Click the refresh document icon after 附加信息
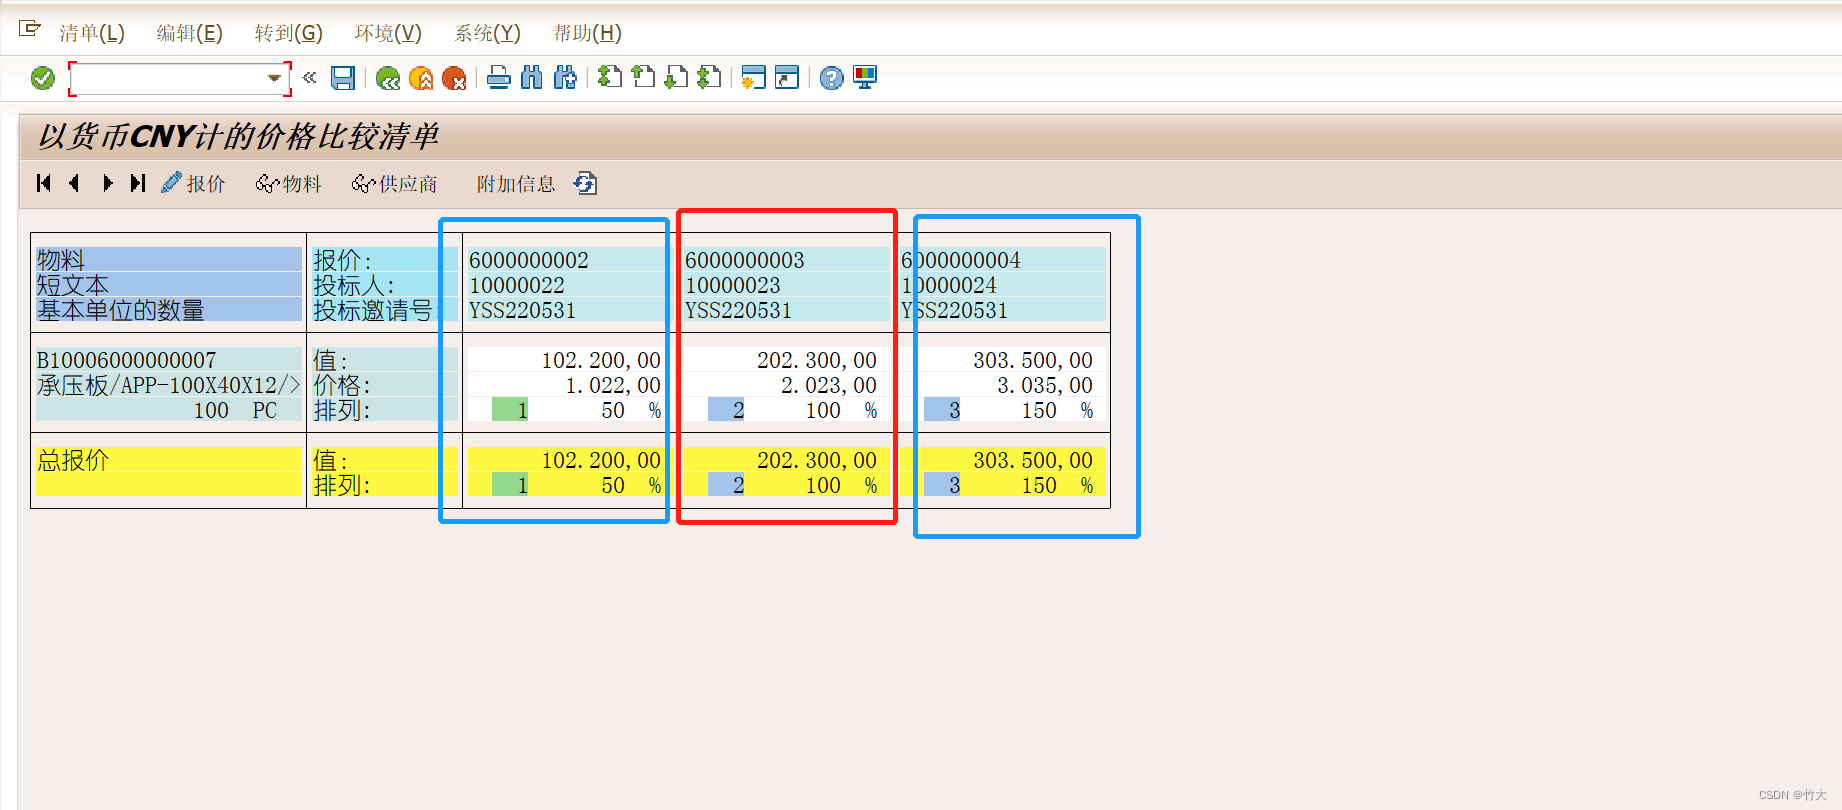The height and width of the screenshot is (810, 1842). (585, 183)
